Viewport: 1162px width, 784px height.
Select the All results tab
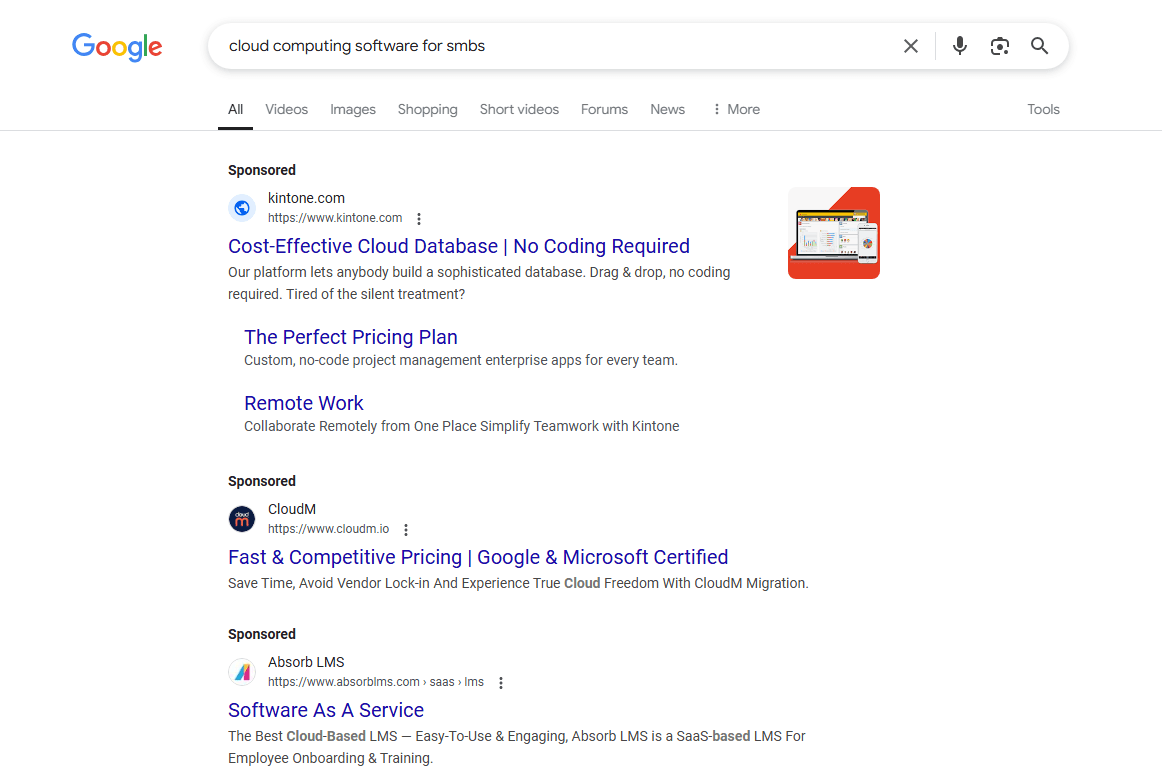point(235,109)
